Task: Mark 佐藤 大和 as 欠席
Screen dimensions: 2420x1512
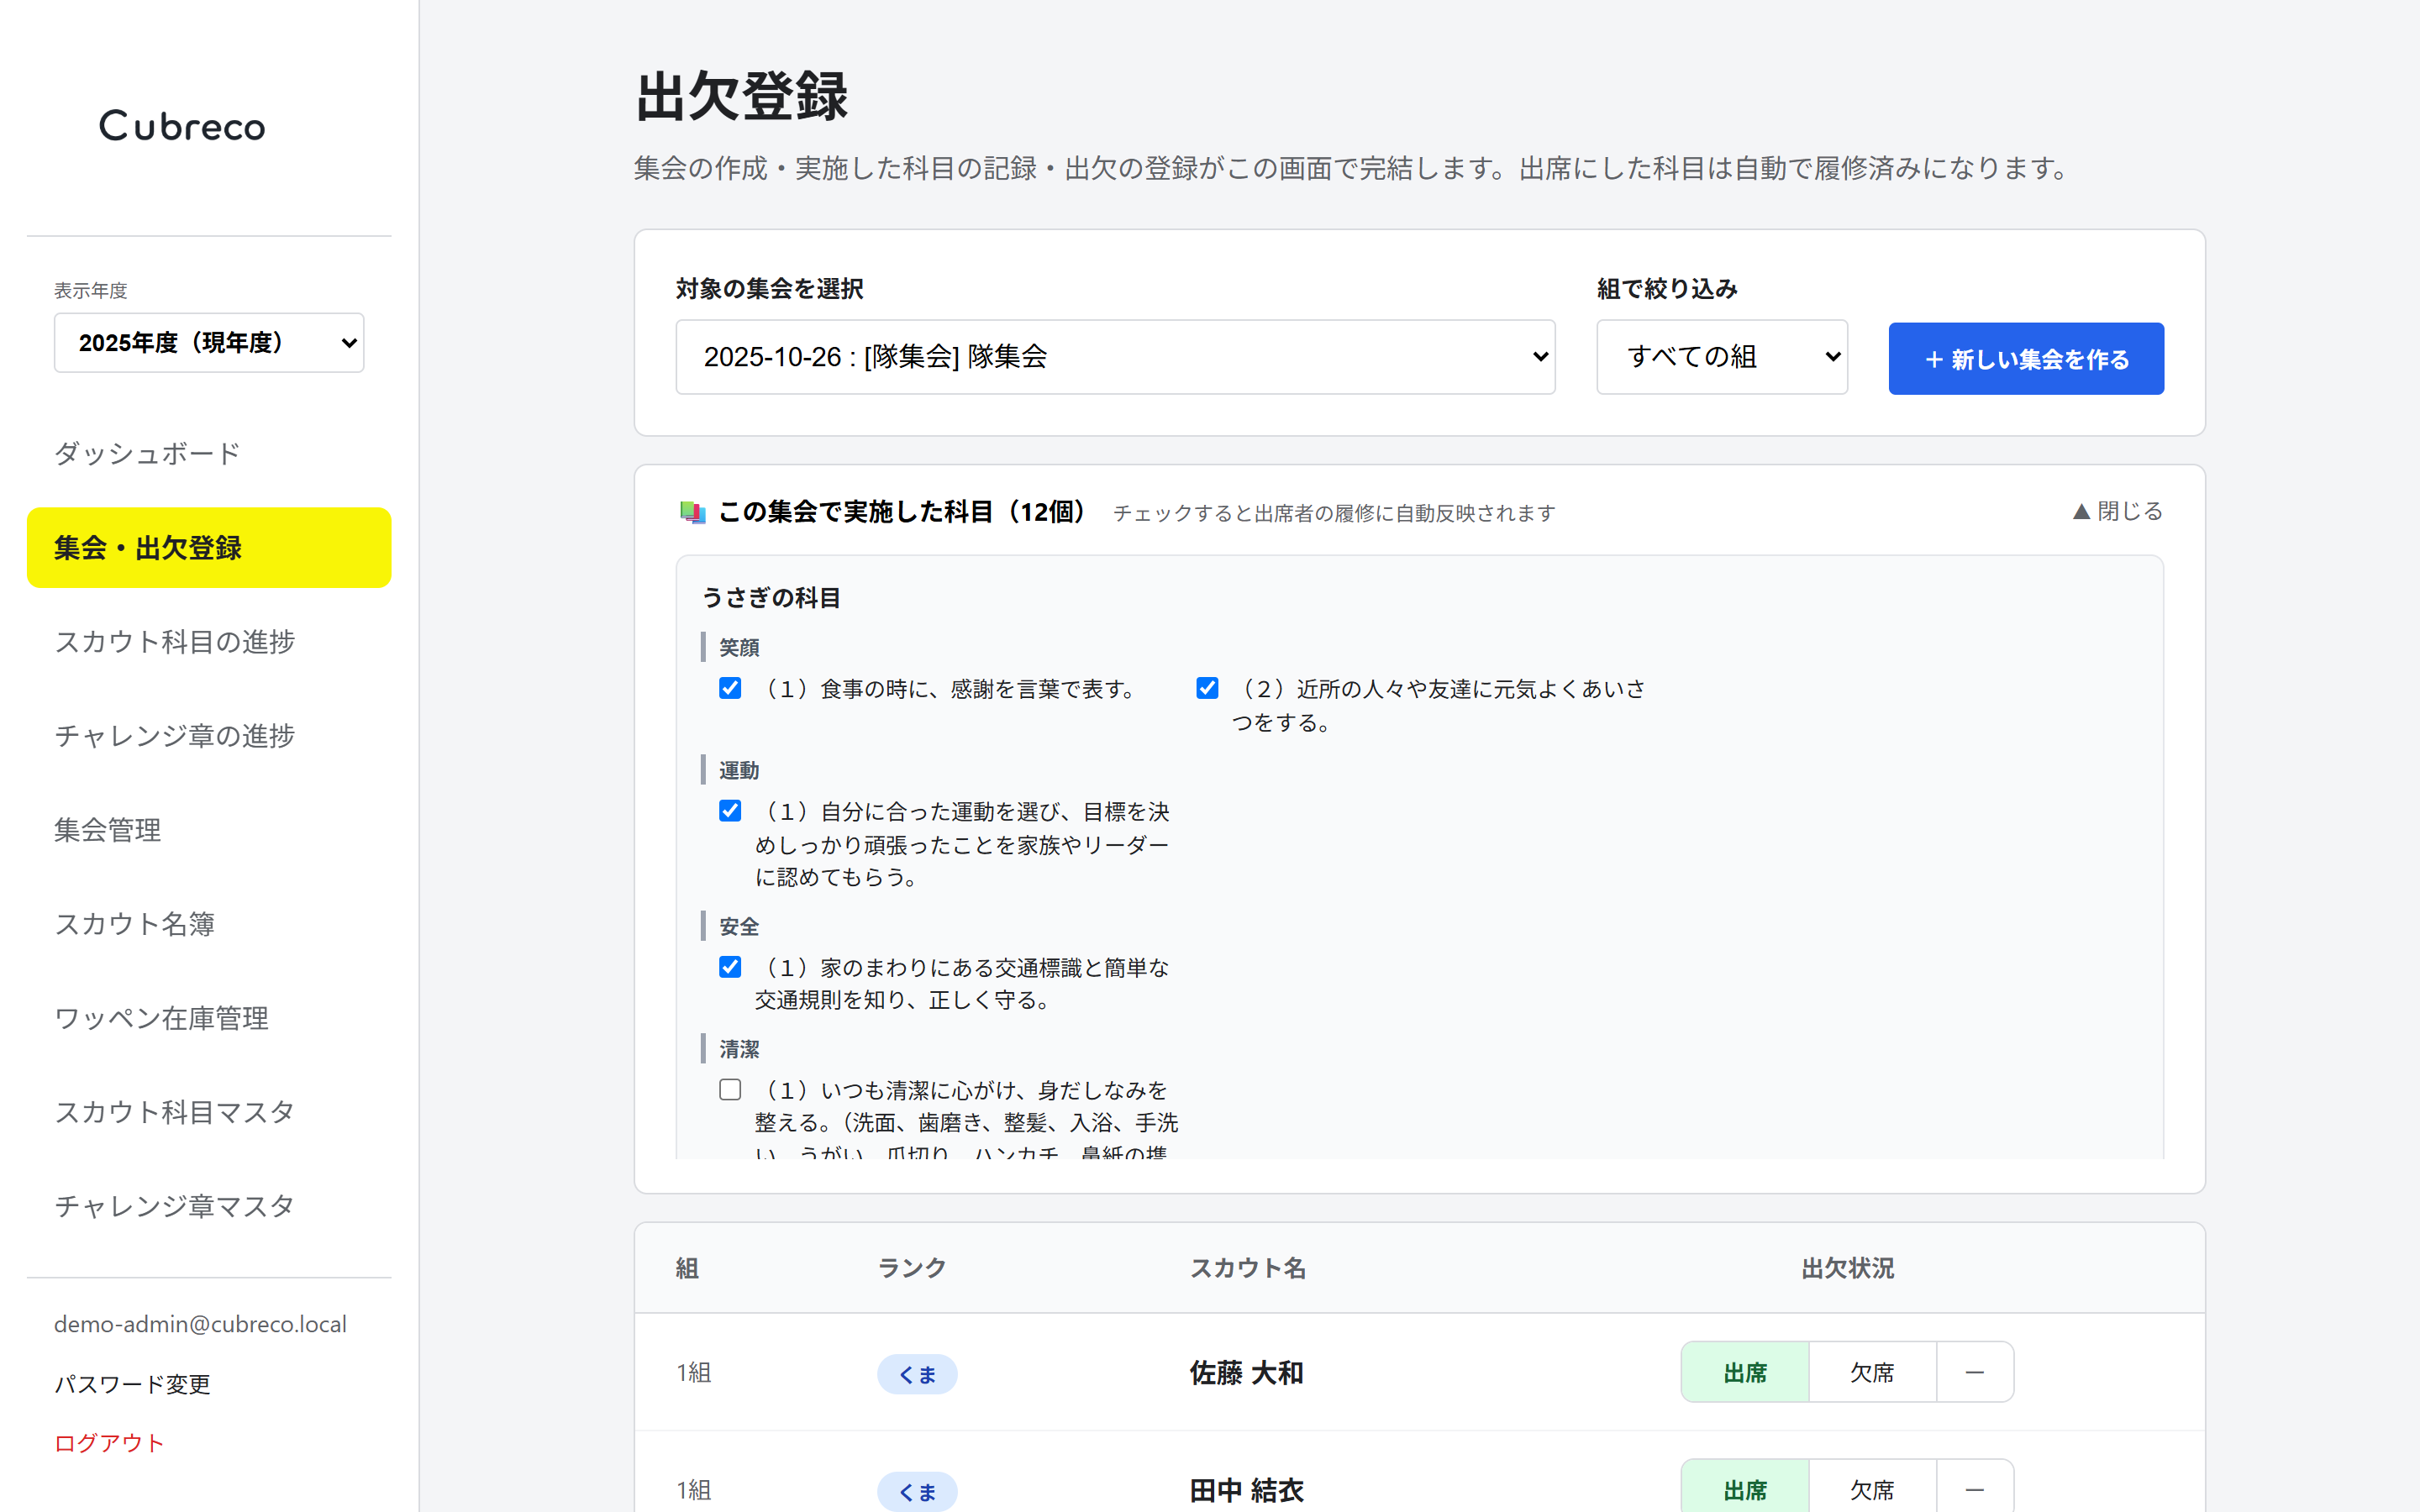Action: click(1872, 1373)
